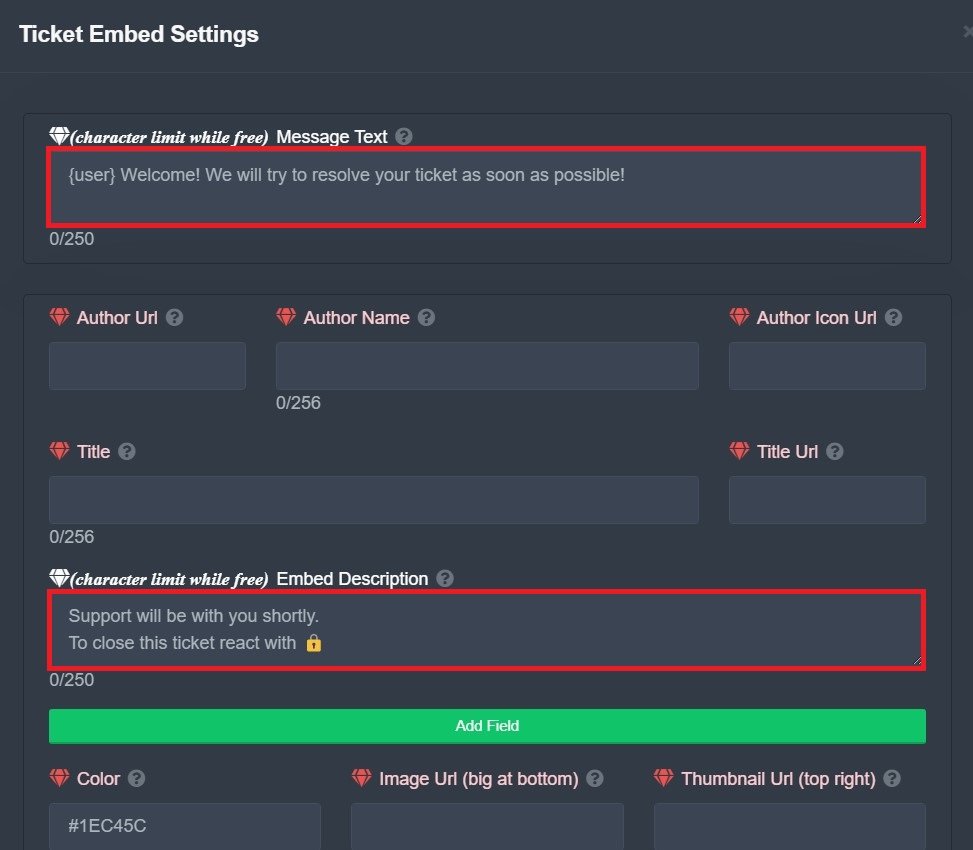The height and width of the screenshot is (850, 973).
Task: Click help icon beside Thumbnail Url label
Action: tap(892, 779)
